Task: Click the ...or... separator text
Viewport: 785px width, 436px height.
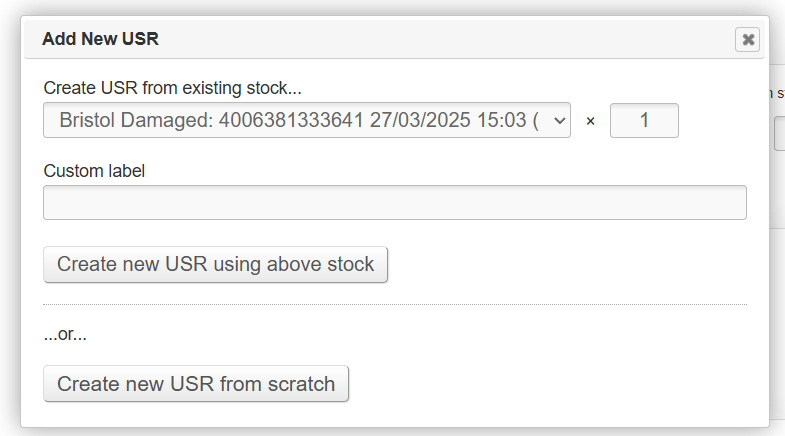Action: (65, 334)
